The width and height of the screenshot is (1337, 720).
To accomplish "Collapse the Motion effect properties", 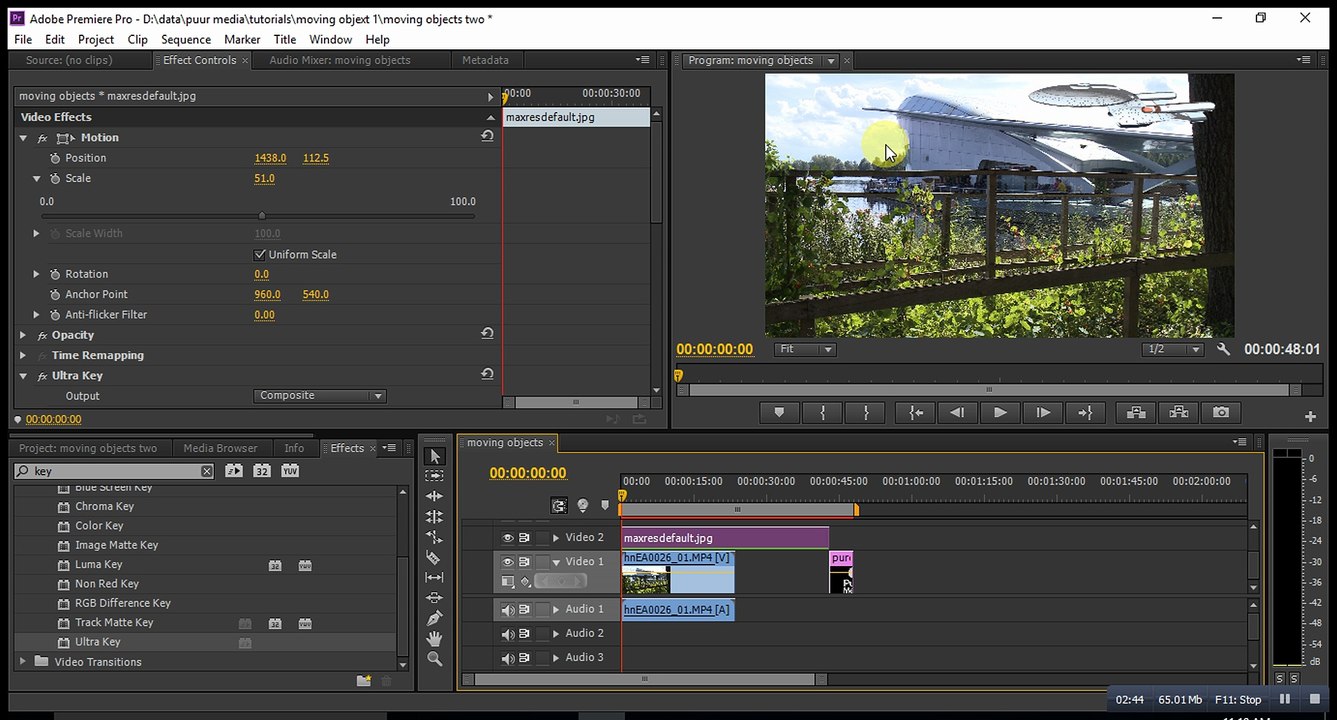I will tap(23, 138).
